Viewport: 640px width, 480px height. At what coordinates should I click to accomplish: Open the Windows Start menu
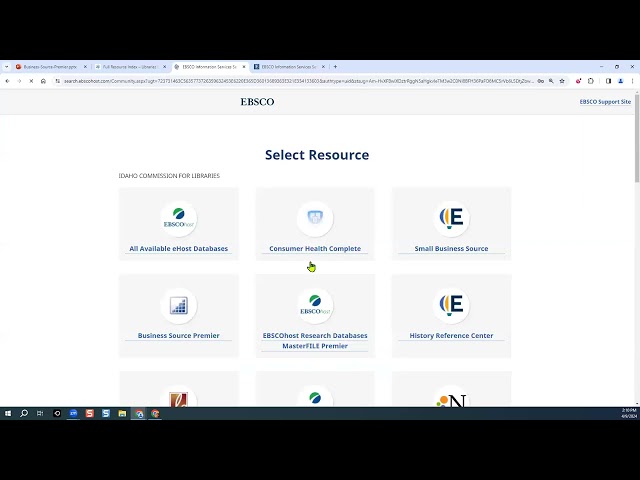(x=8, y=413)
